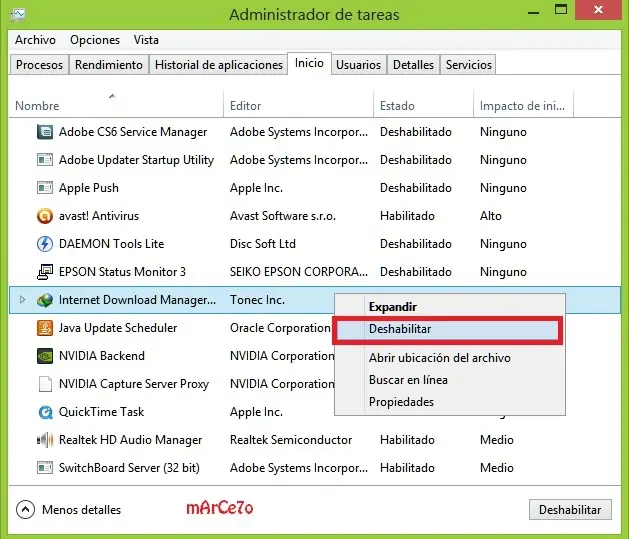Image resolution: width=629 pixels, height=539 pixels.
Task: Click the DAEMON Tools Lite lightning icon
Action: click(x=45, y=244)
